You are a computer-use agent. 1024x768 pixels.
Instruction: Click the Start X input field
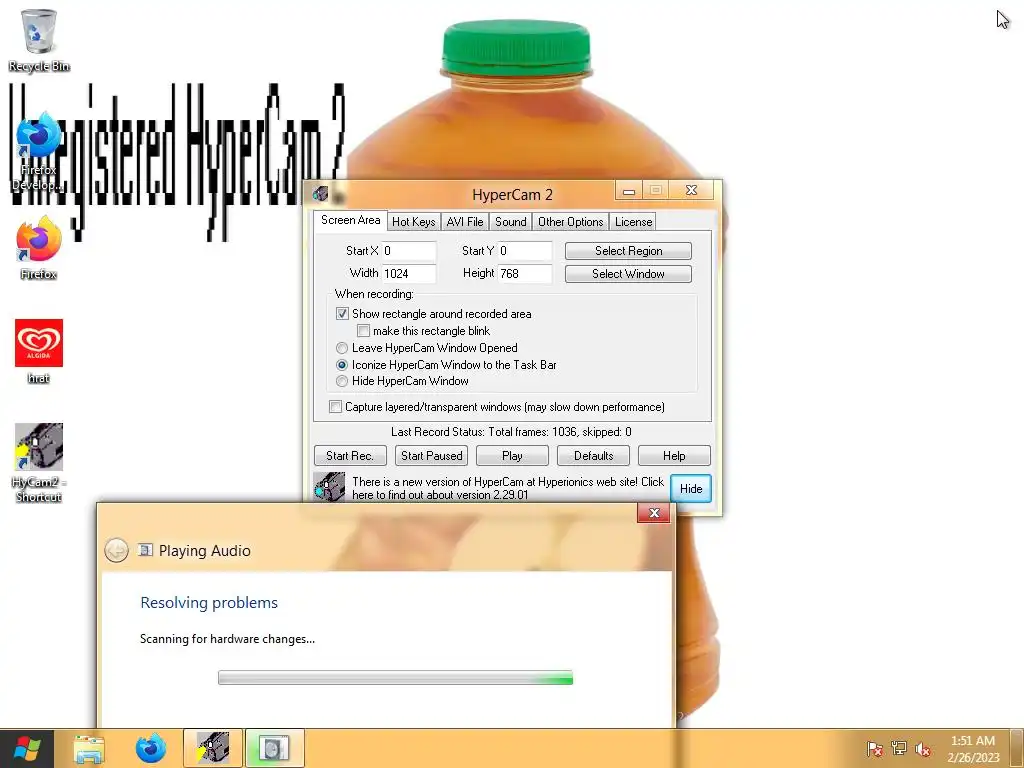click(x=409, y=251)
